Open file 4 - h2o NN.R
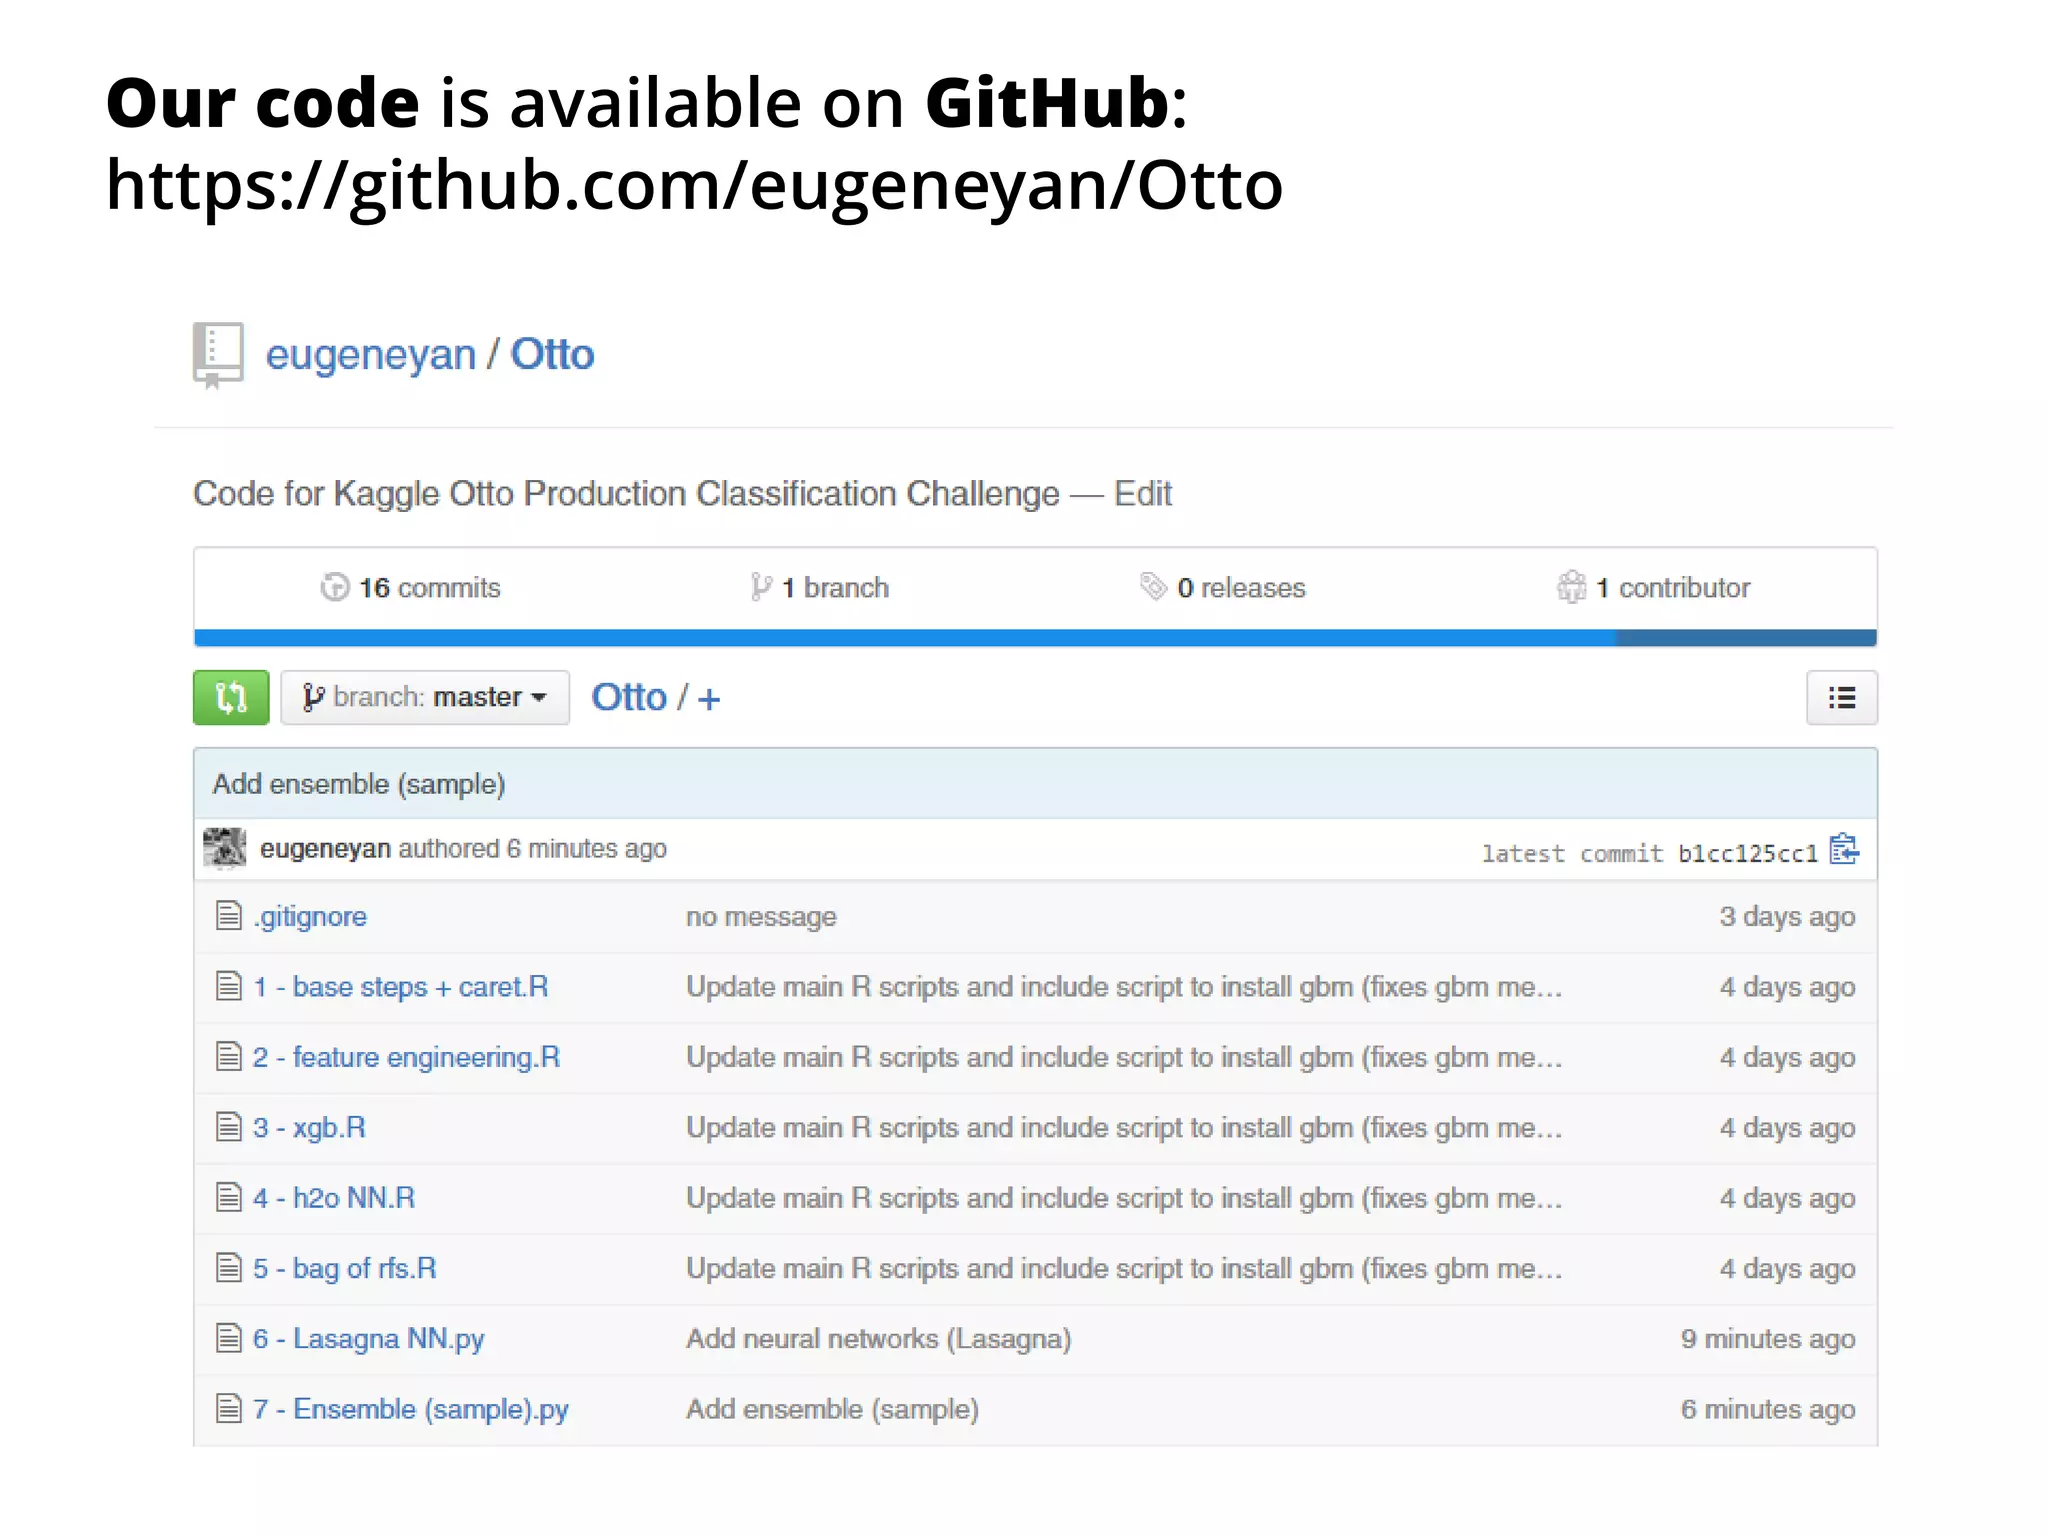Image resolution: width=2048 pixels, height=1536 pixels. pos(334,1198)
